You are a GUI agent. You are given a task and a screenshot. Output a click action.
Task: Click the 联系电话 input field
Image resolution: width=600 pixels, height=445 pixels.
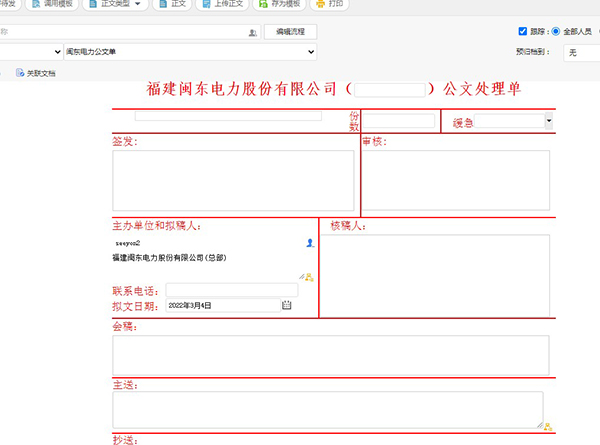pos(232,290)
